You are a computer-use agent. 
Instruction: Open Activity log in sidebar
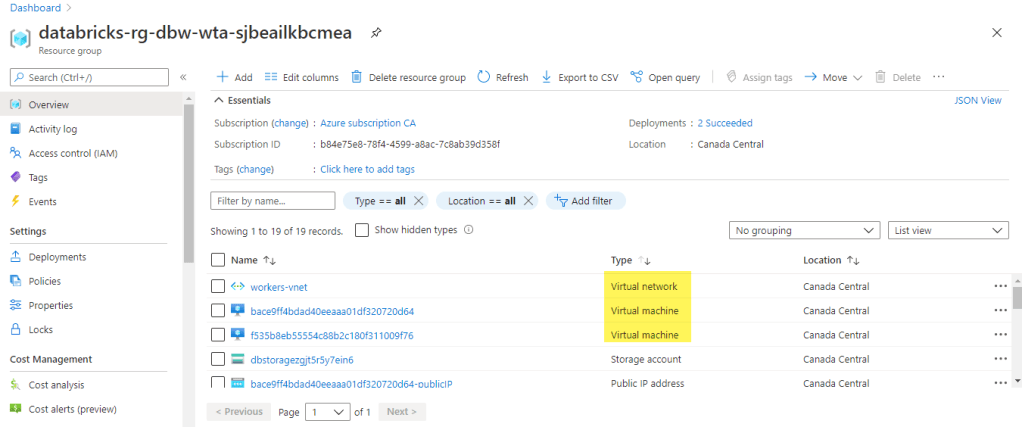[53, 129]
